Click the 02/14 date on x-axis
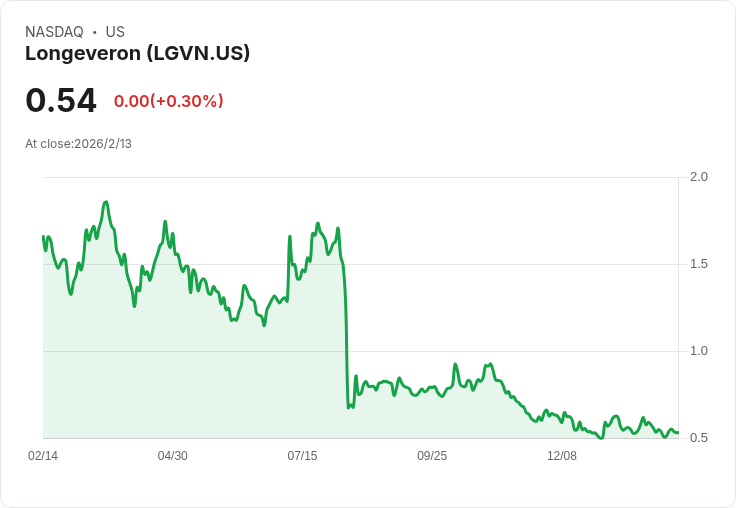The width and height of the screenshot is (736, 508). (43, 456)
